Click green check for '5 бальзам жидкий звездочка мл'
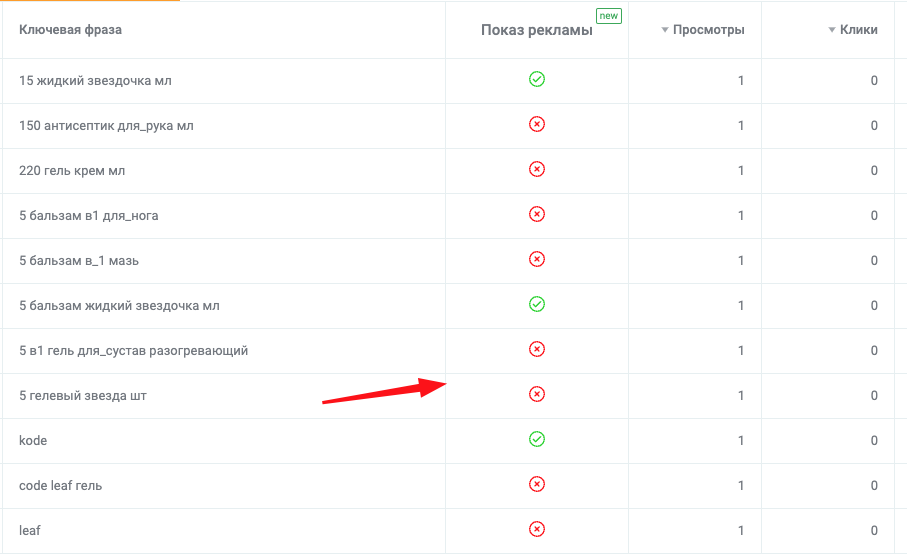Viewport: 907px width, 557px height. coord(537,304)
